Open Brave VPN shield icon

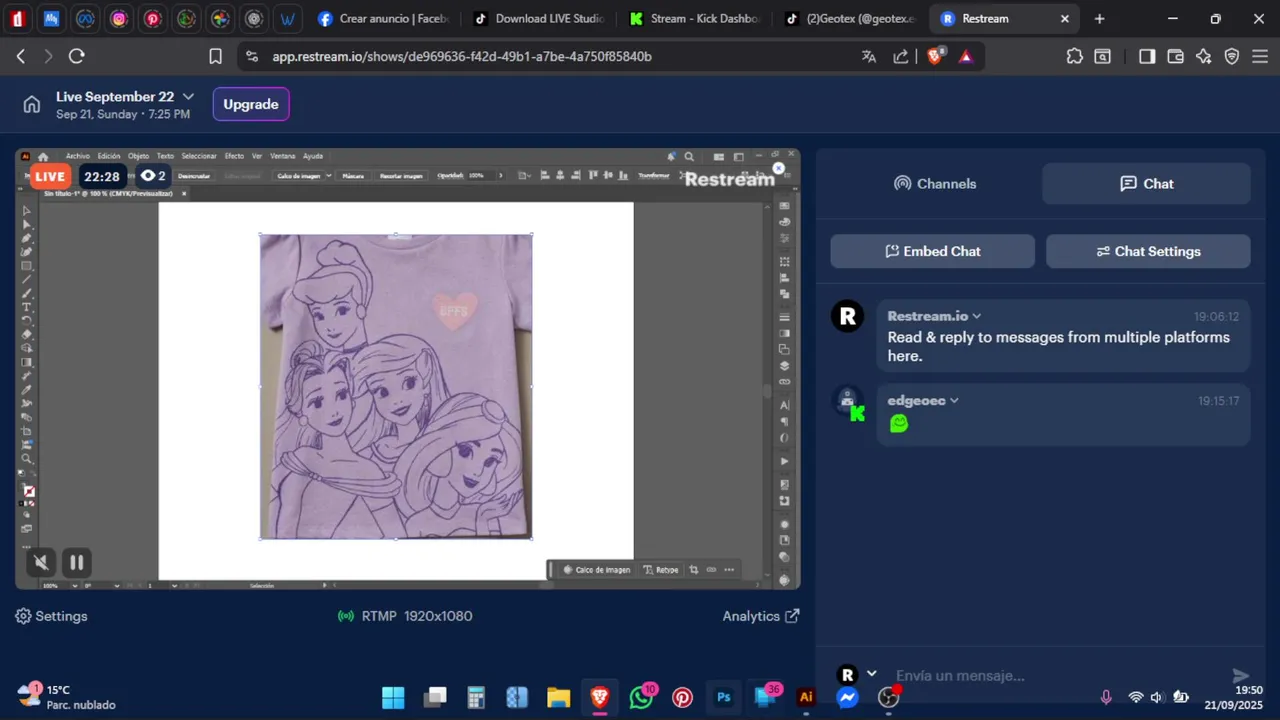pyautogui.click(x=1232, y=56)
